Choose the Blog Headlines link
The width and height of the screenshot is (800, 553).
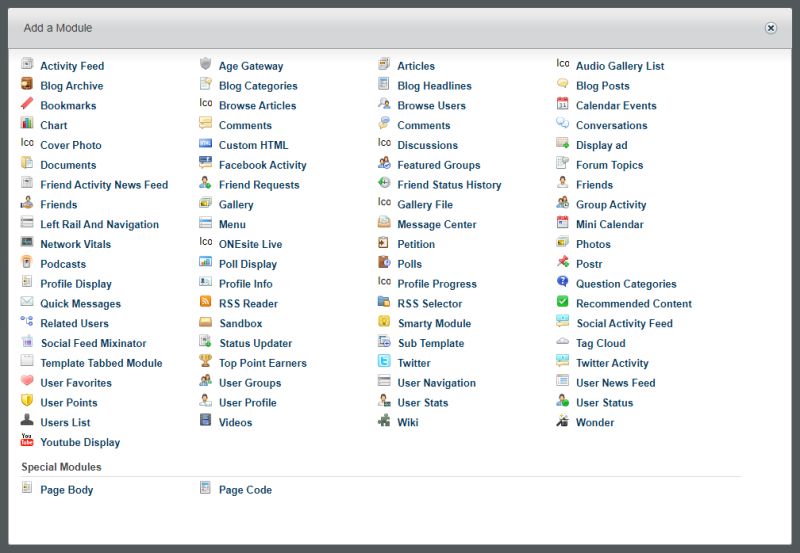pyautogui.click(x=435, y=86)
